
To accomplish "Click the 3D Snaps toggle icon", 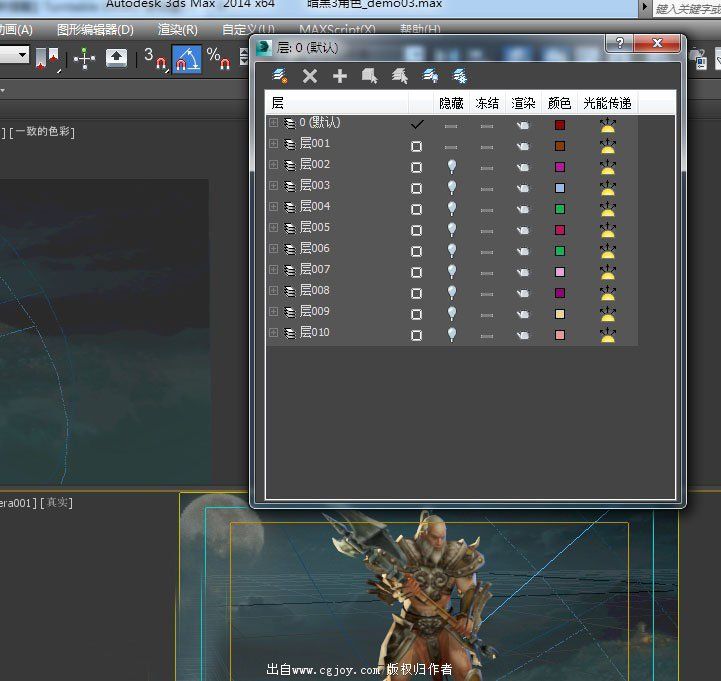I will click(x=155, y=59).
